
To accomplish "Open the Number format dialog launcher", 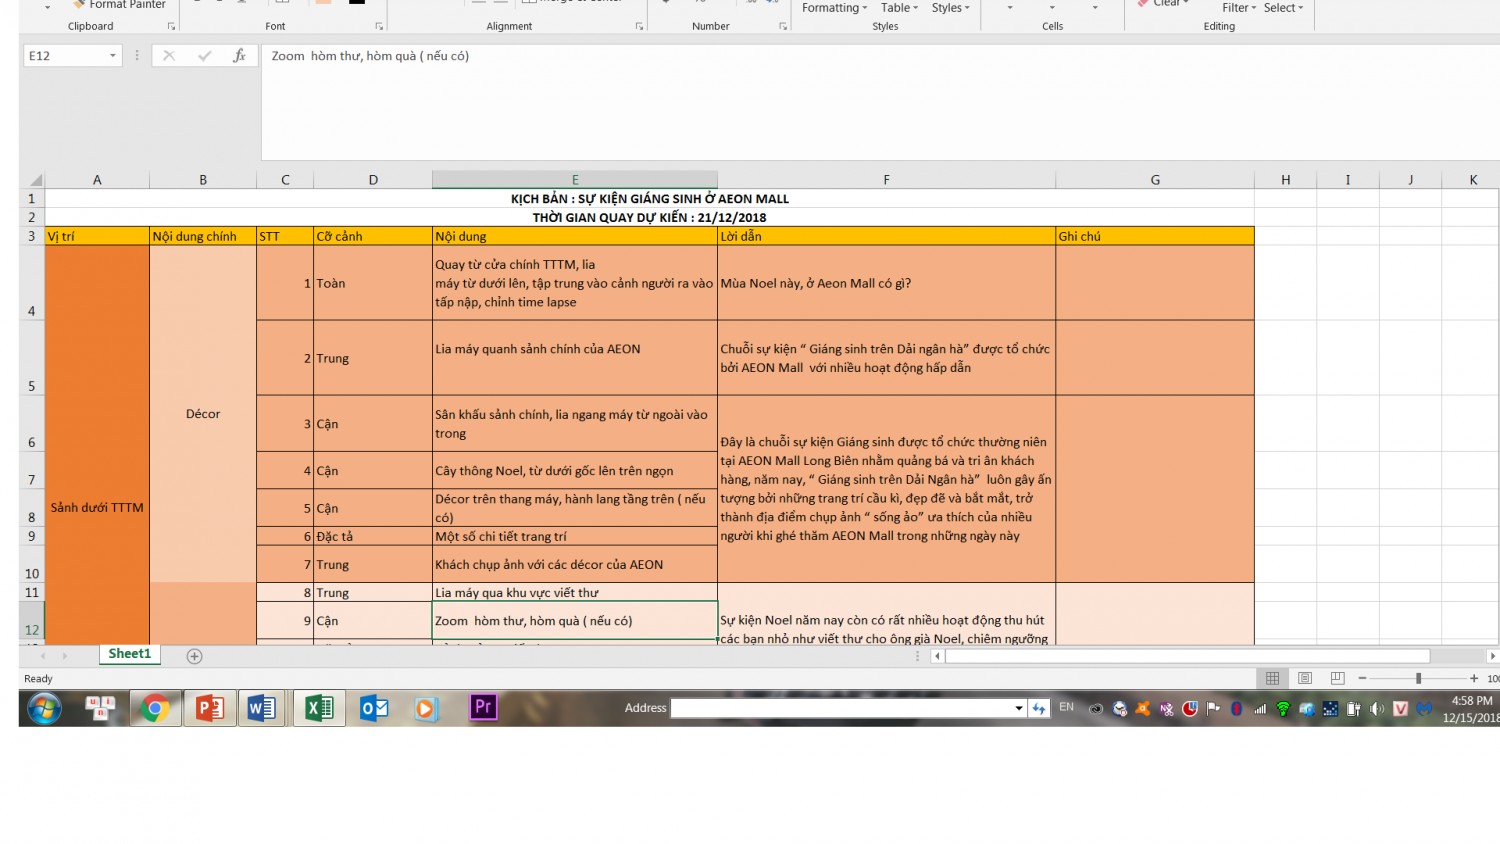I will tap(783, 26).
